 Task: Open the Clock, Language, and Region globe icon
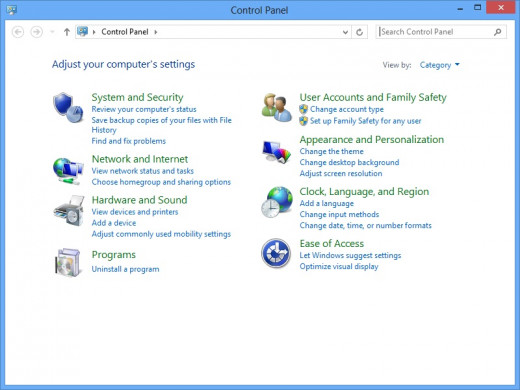(x=277, y=202)
